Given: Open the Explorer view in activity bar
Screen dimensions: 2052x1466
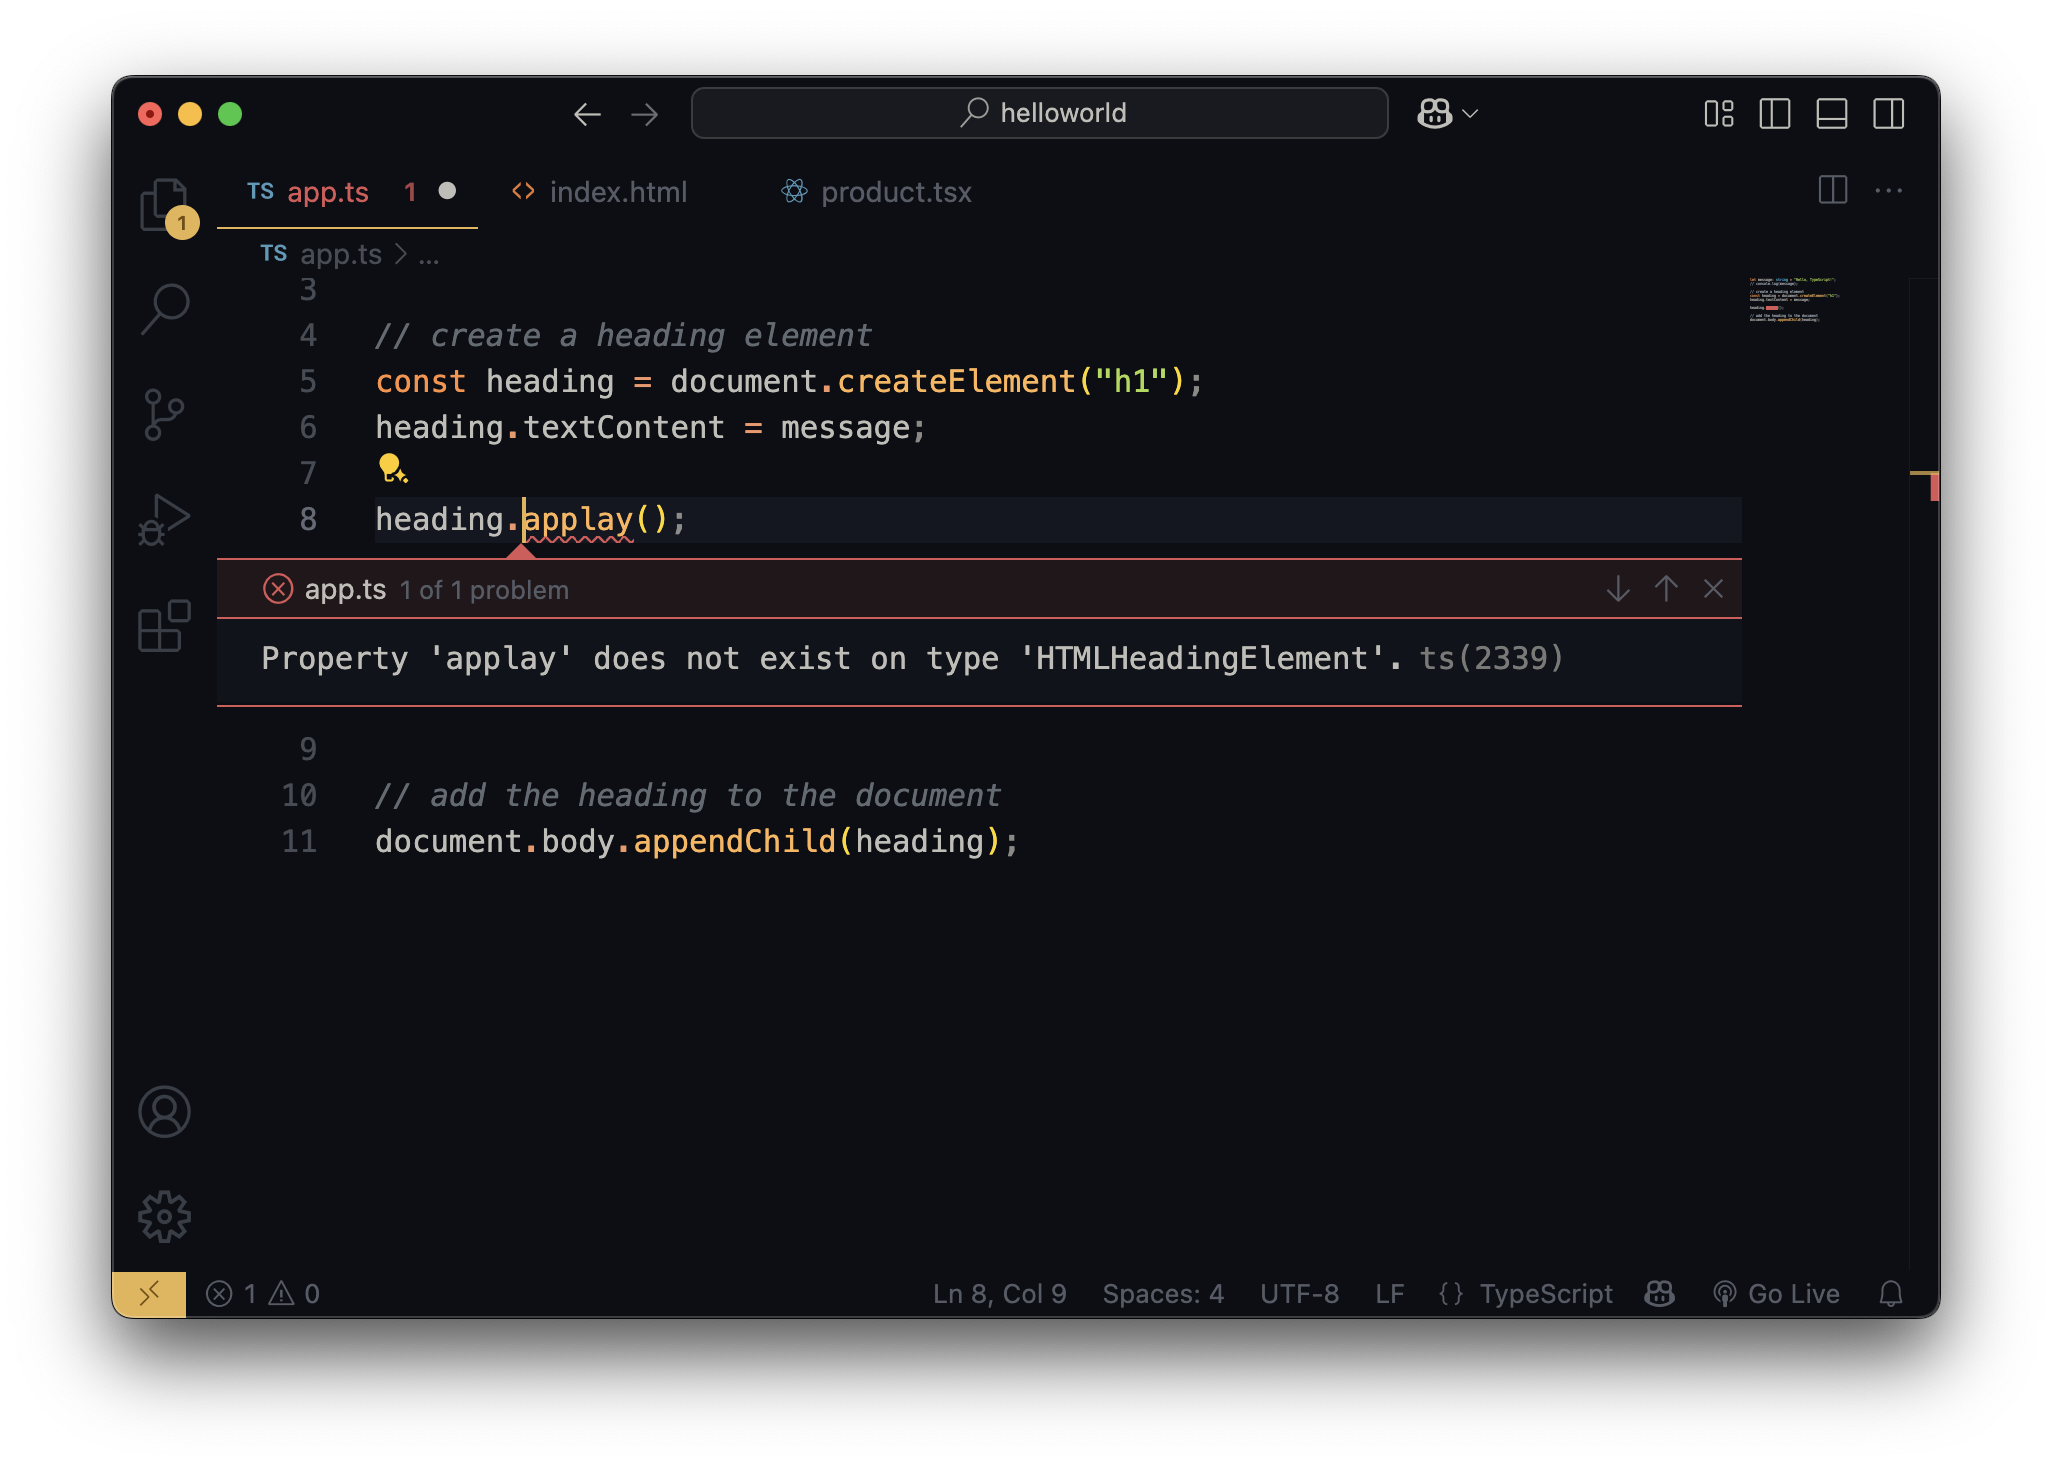Looking at the screenshot, I should pyautogui.click(x=164, y=205).
